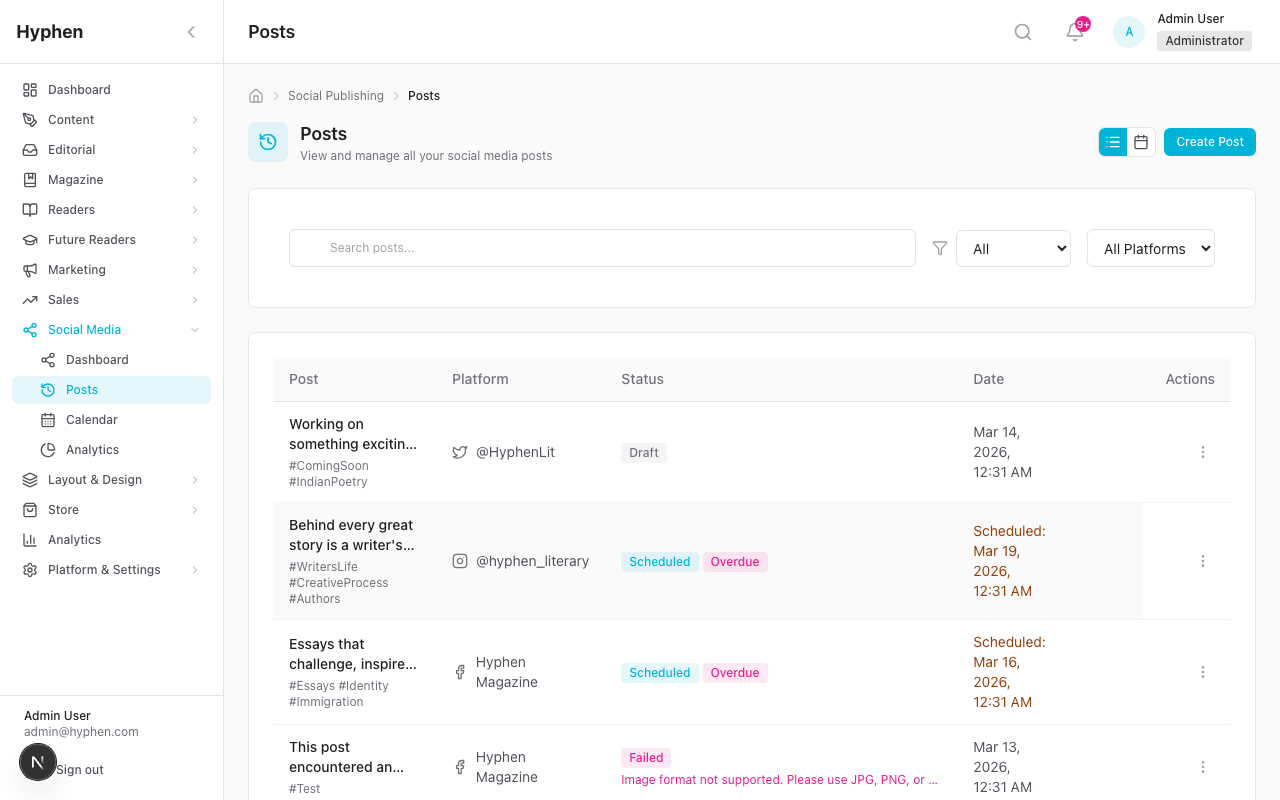Collapse the sidebar using the chevron
The image size is (1280, 800).
pyautogui.click(x=191, y=31)
